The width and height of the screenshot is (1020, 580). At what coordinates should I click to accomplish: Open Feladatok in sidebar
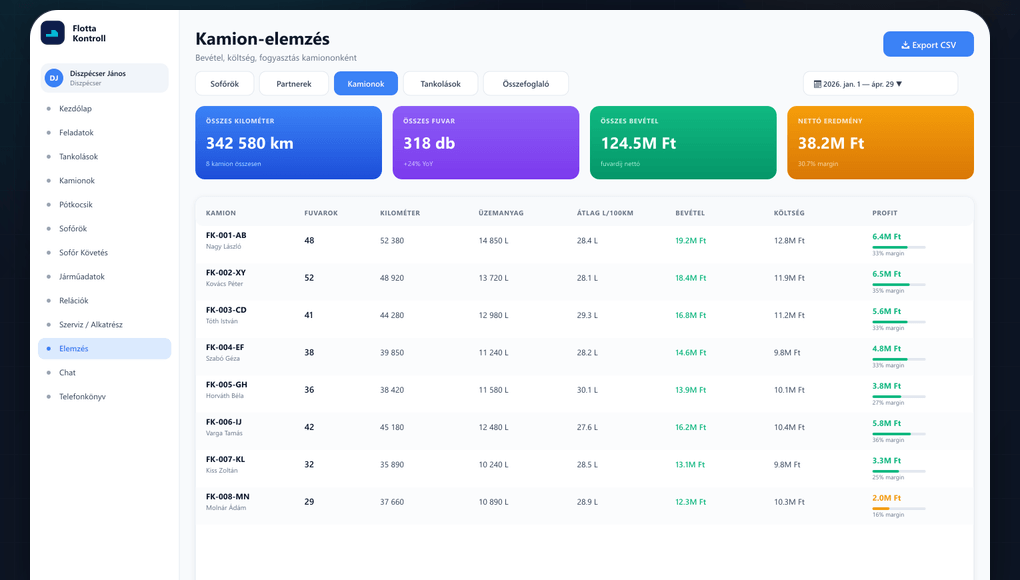(x=105, y=133)
